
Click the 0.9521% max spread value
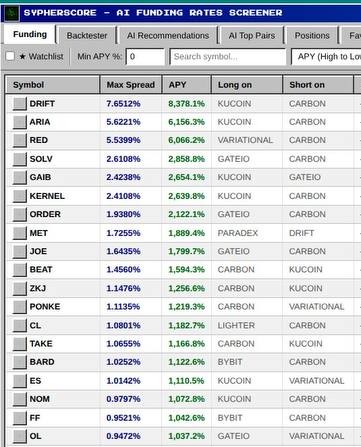(x=123, y=418)
